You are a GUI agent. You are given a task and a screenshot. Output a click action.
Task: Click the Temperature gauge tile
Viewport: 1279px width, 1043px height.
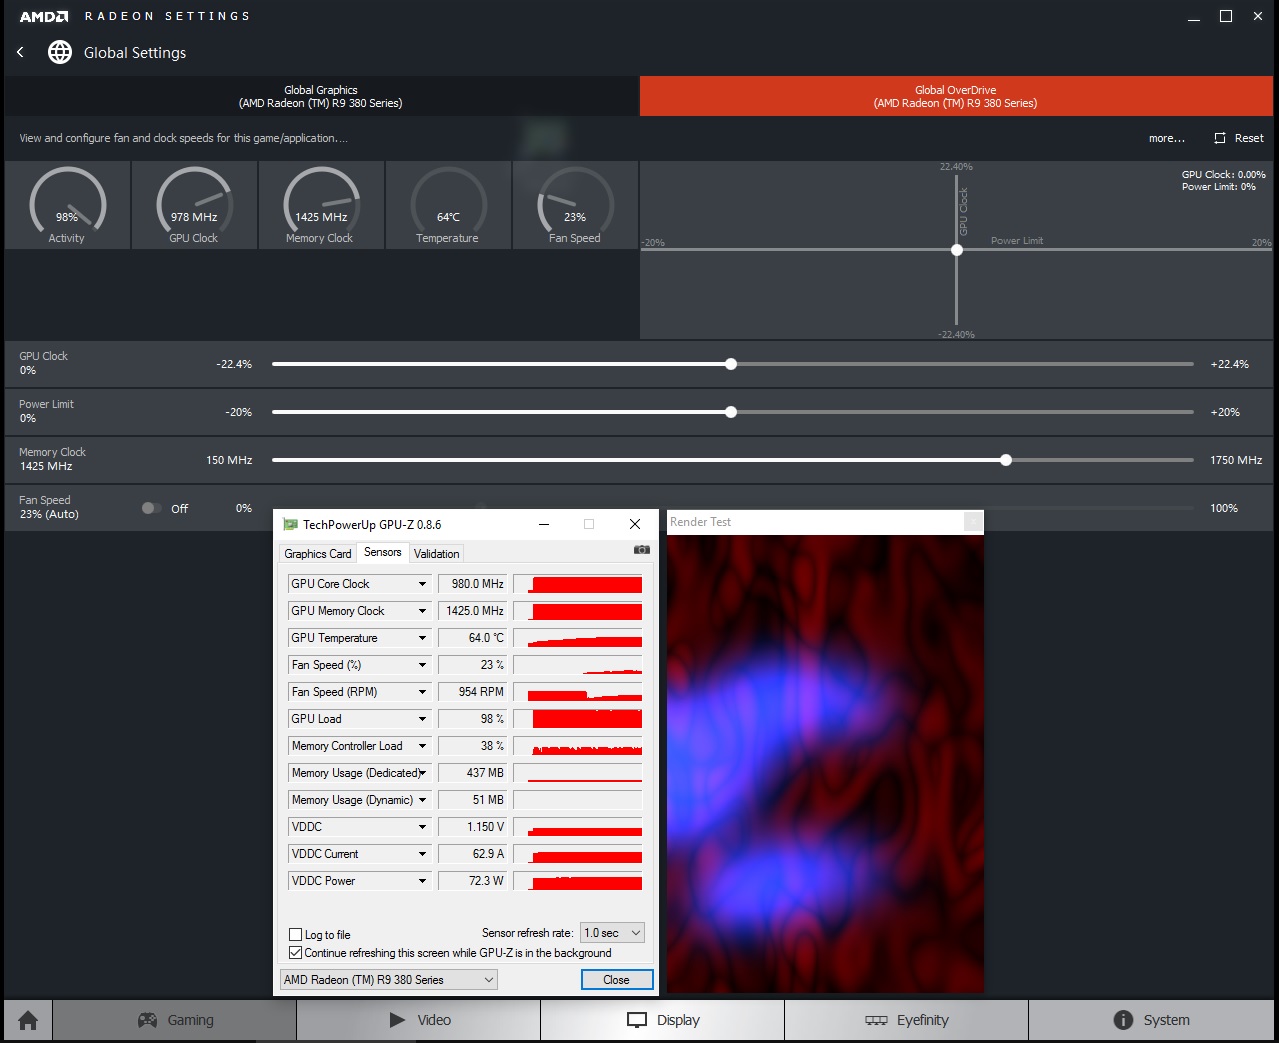click(448, 205)
